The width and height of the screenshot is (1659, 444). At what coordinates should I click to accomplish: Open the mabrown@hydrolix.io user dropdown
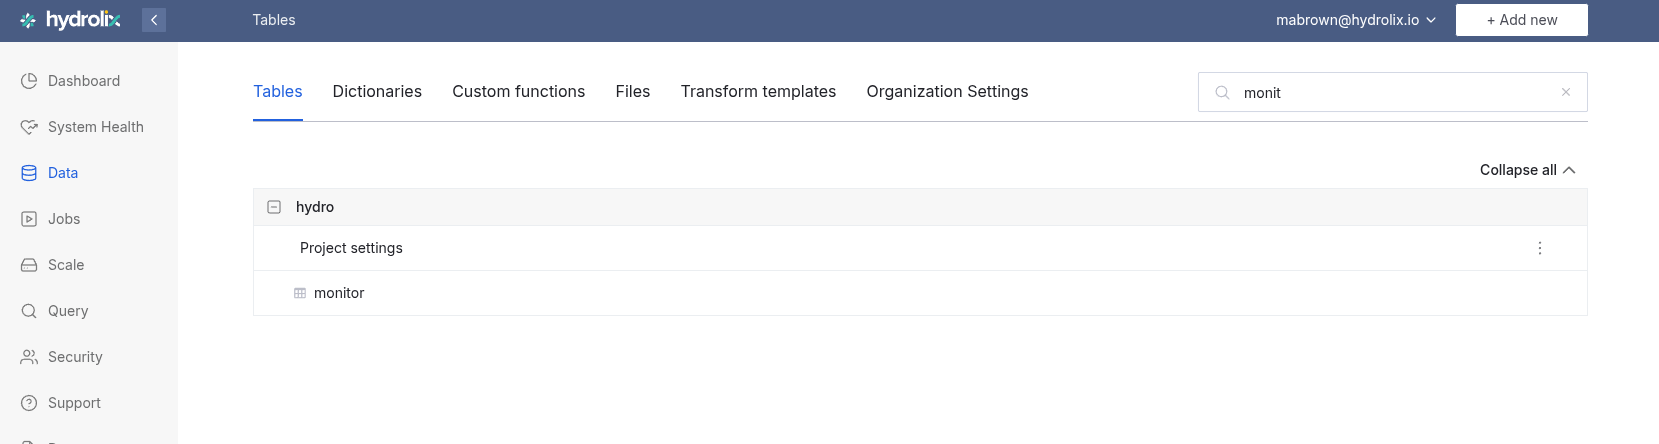(x=1355, y=20)
